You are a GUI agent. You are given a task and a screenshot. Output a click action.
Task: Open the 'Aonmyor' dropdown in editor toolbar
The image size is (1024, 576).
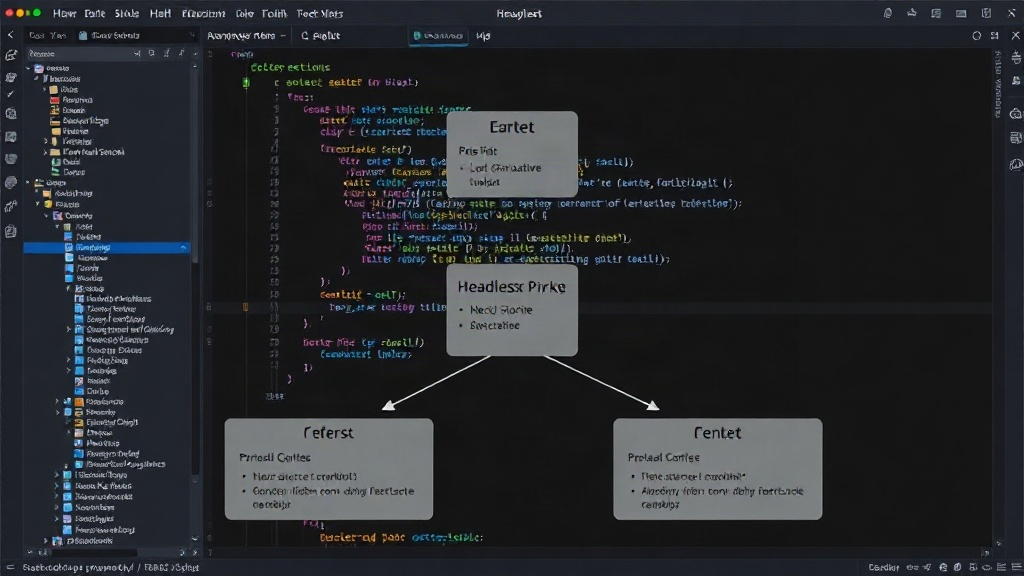246,36
